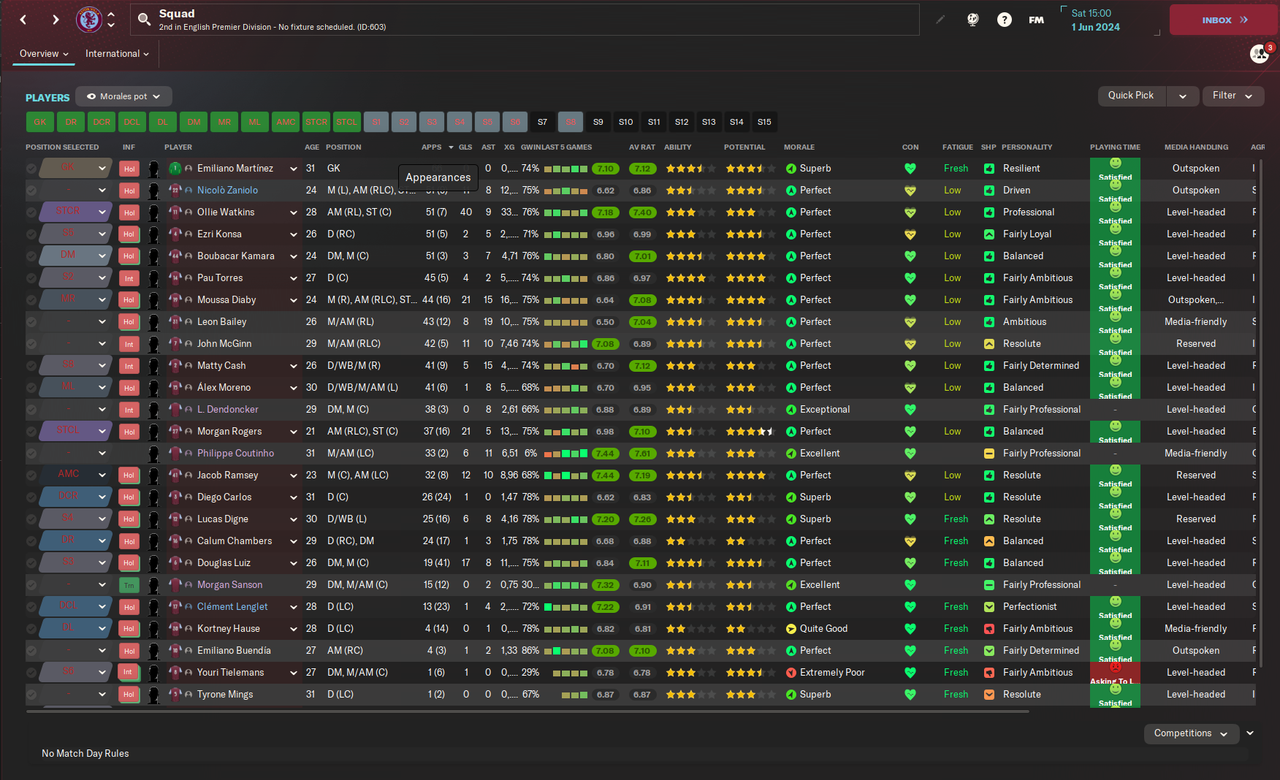The image size is (1280, 780).
Task: Click Emiliano Martínez's ability star rating
Action: tap(691, 168)
